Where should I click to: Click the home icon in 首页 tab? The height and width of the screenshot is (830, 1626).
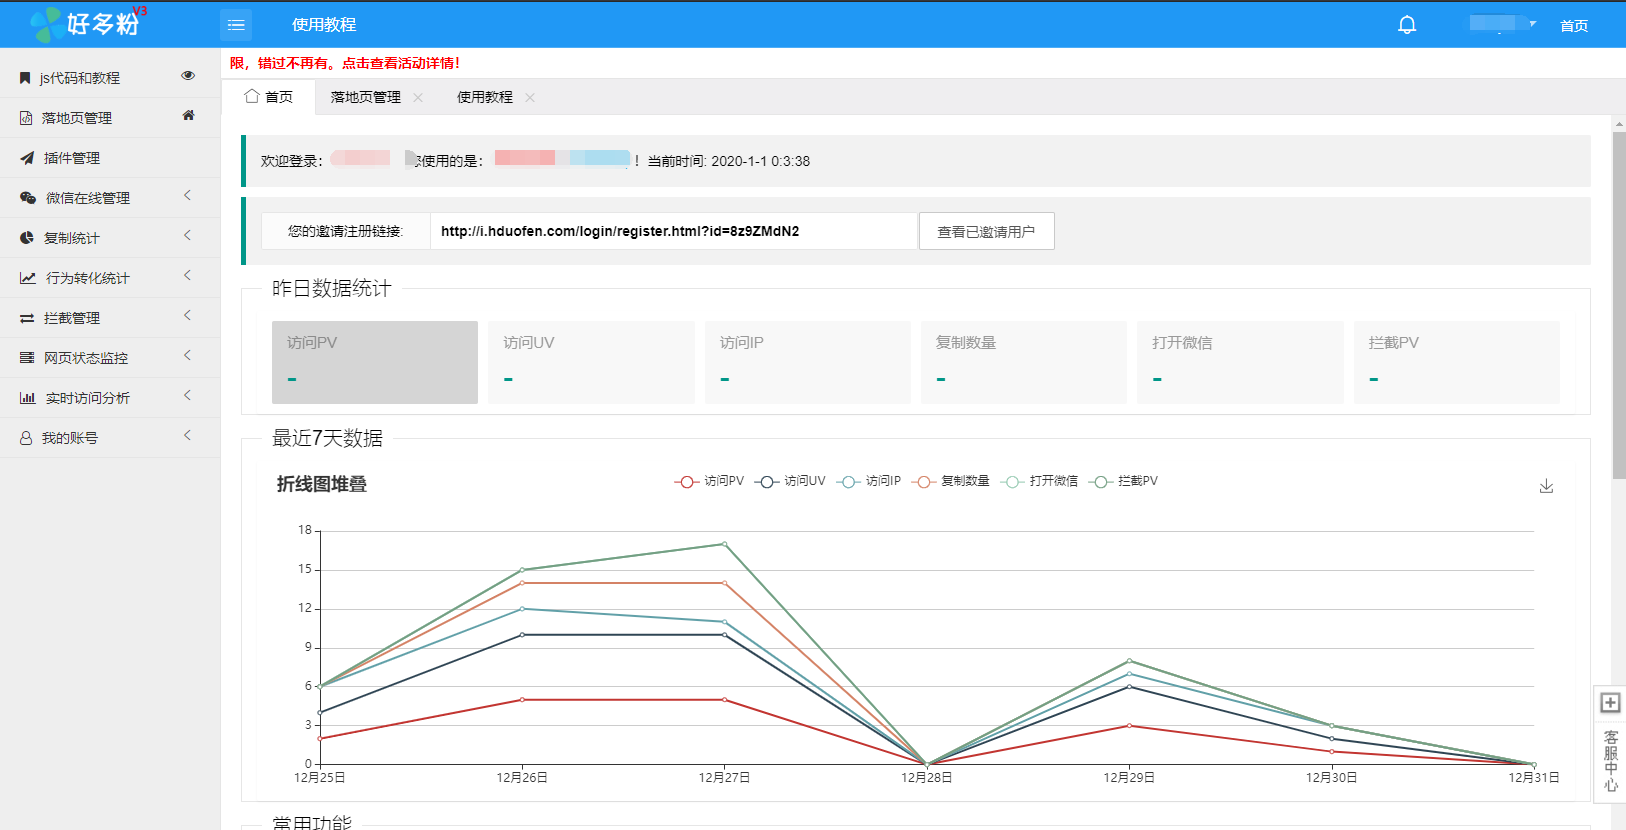pos(252,96)
